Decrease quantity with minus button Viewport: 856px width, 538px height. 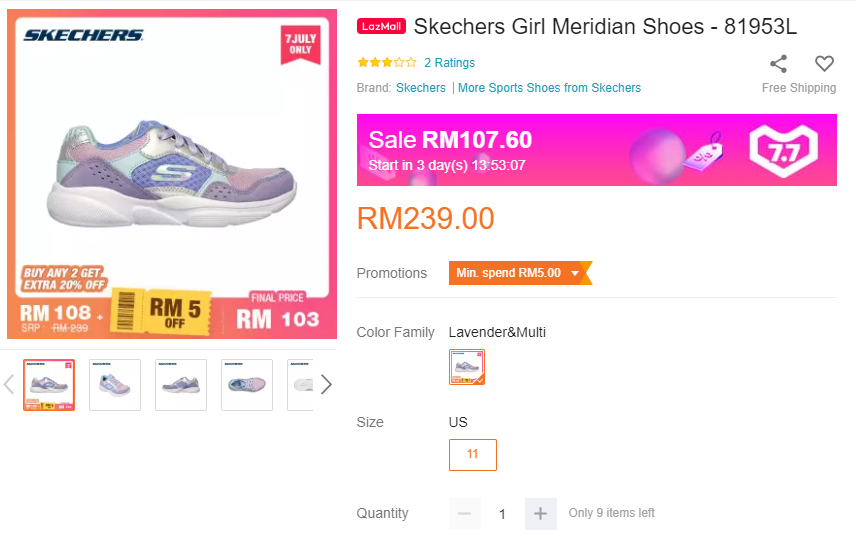click(464, 514)
